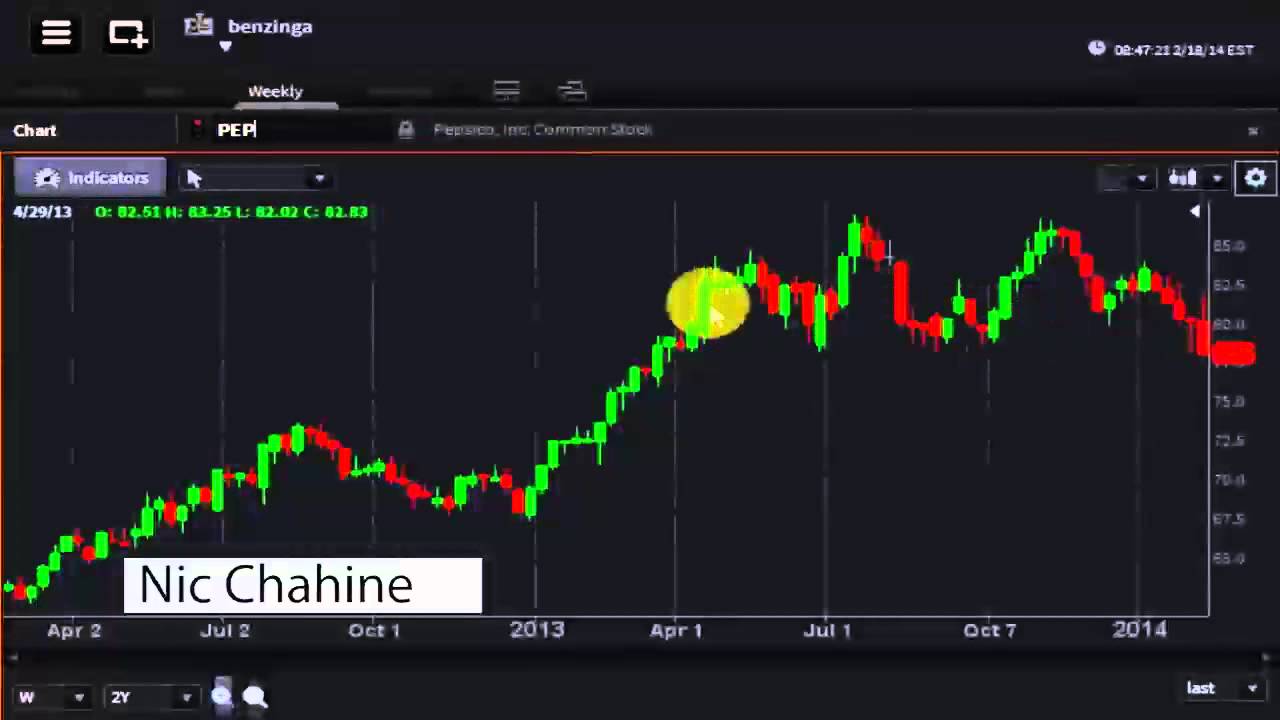Click the Apr 1 date axis label

(676, 630)
